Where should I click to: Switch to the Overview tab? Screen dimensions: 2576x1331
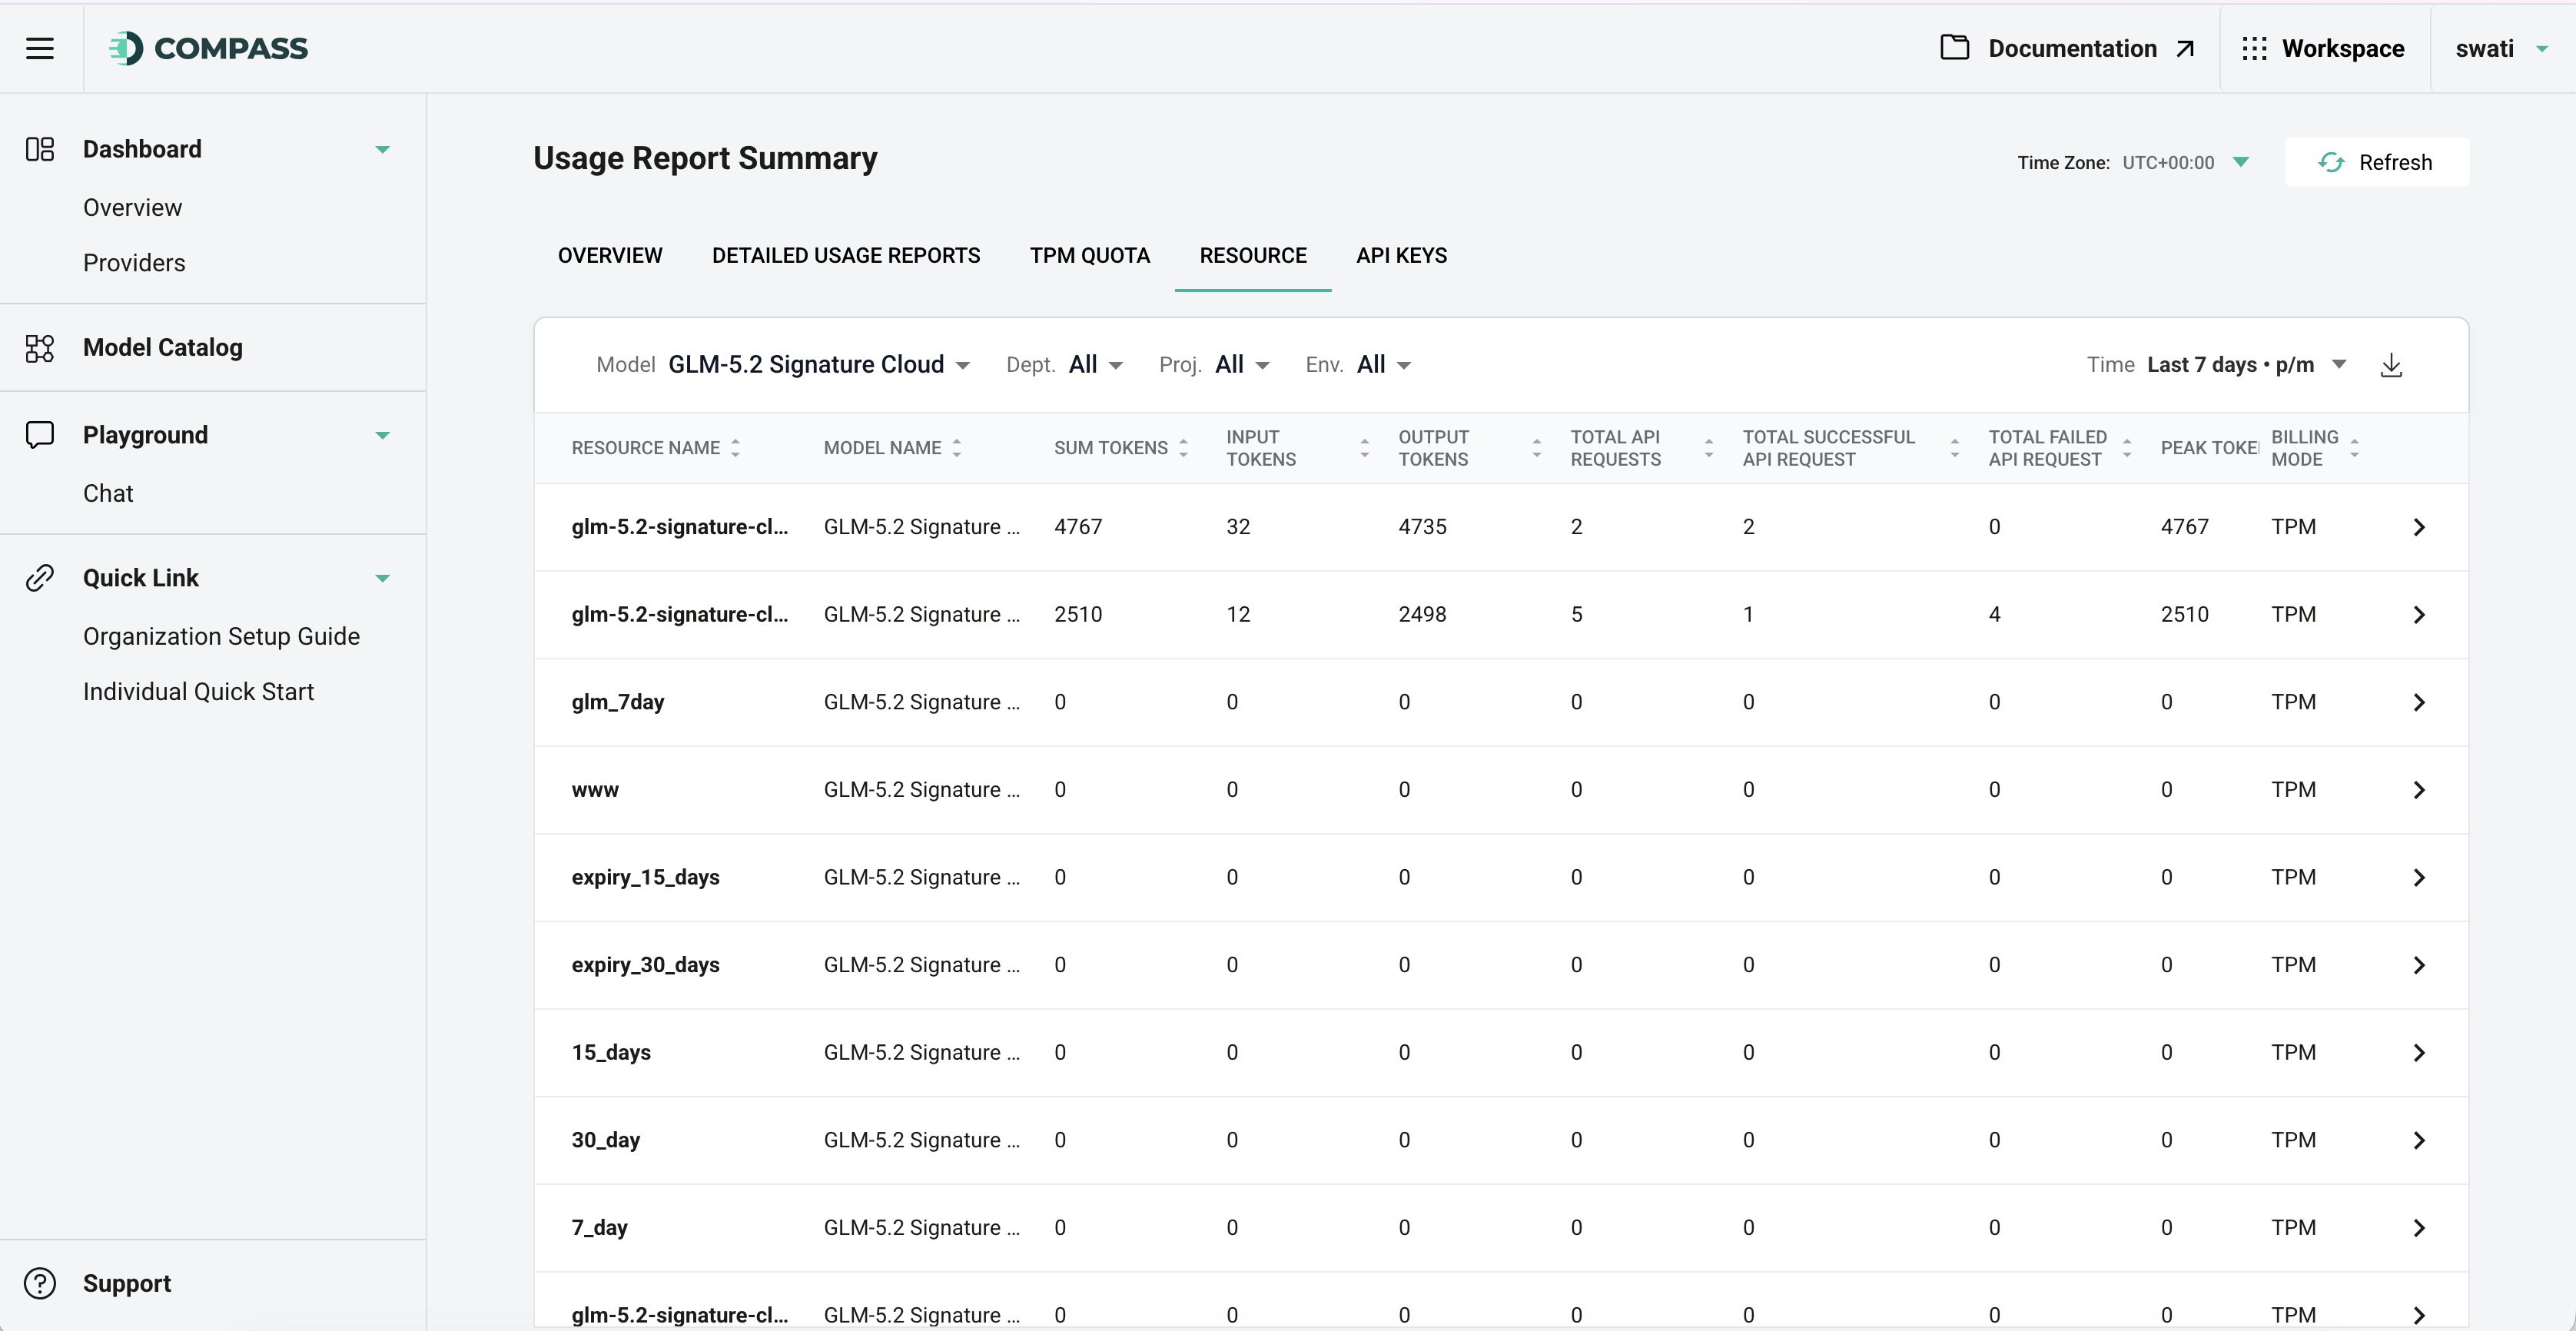(x=610, y=256)
